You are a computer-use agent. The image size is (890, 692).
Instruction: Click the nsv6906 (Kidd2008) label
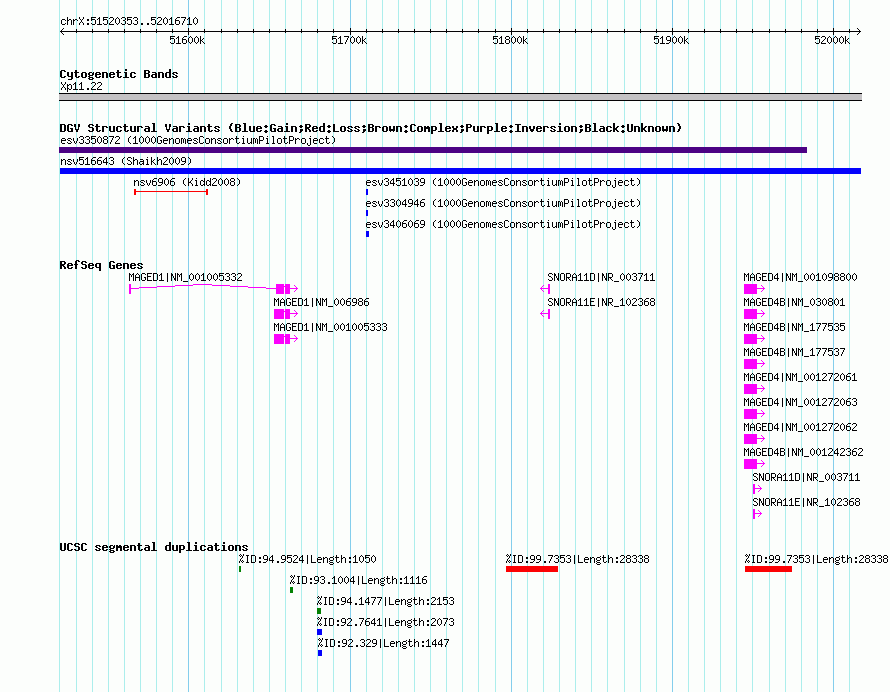pyautogui.click(x=187, y=182)
